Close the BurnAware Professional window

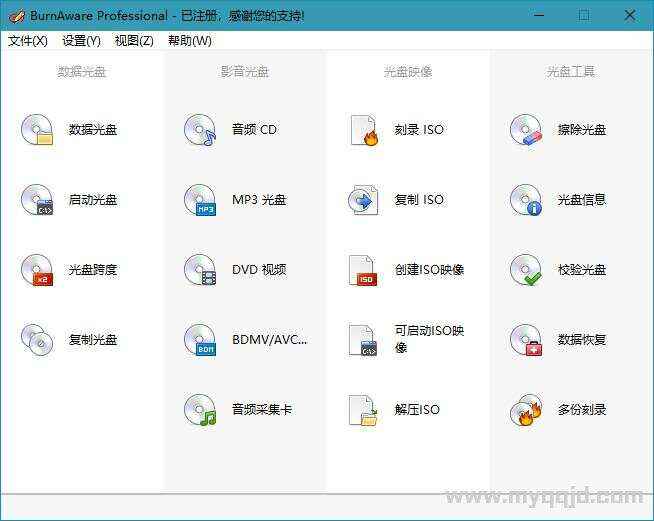point(630,16)
